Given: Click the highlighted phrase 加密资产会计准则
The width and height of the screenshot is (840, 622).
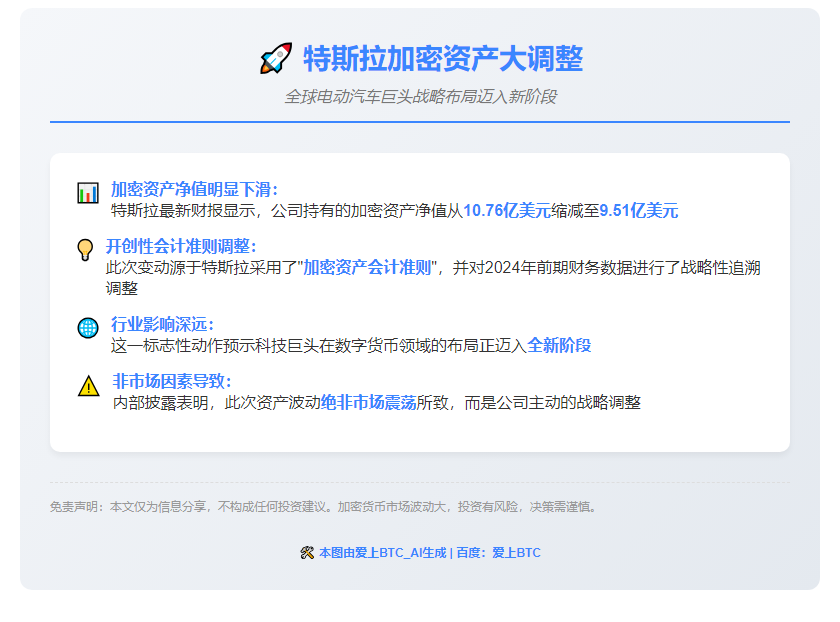Looking at the screenshot, I should pos(367,267).
